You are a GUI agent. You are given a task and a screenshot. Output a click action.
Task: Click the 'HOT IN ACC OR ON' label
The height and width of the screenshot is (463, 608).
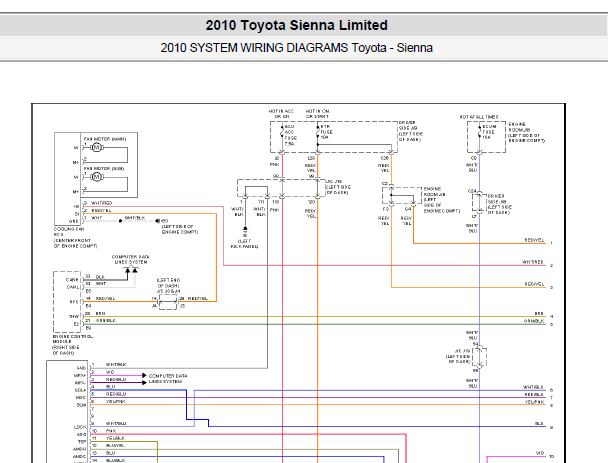[x=282, y=114]
